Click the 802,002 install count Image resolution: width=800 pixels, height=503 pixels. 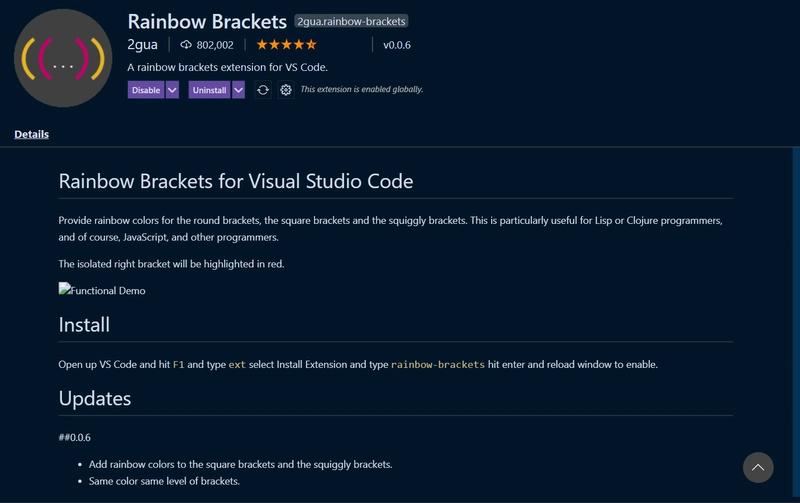[215, 45]
